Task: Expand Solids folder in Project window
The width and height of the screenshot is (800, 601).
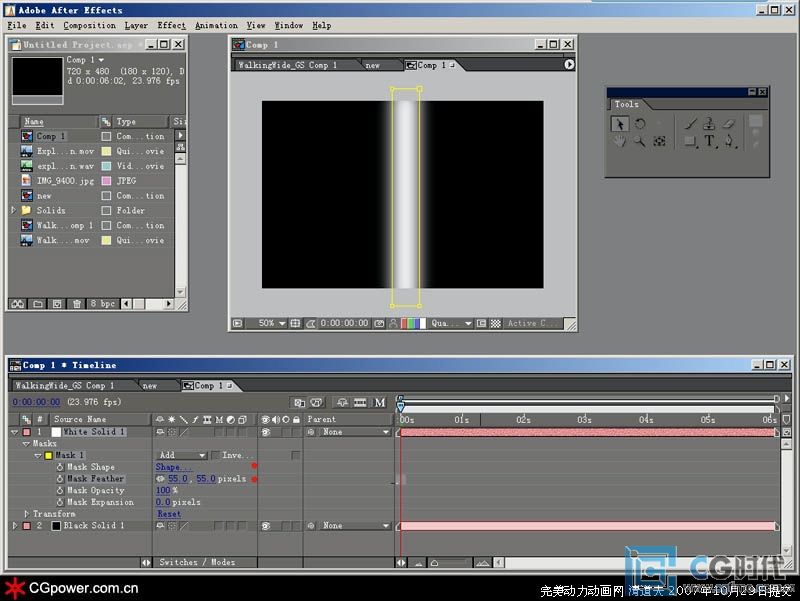Action: pos(14,210)
